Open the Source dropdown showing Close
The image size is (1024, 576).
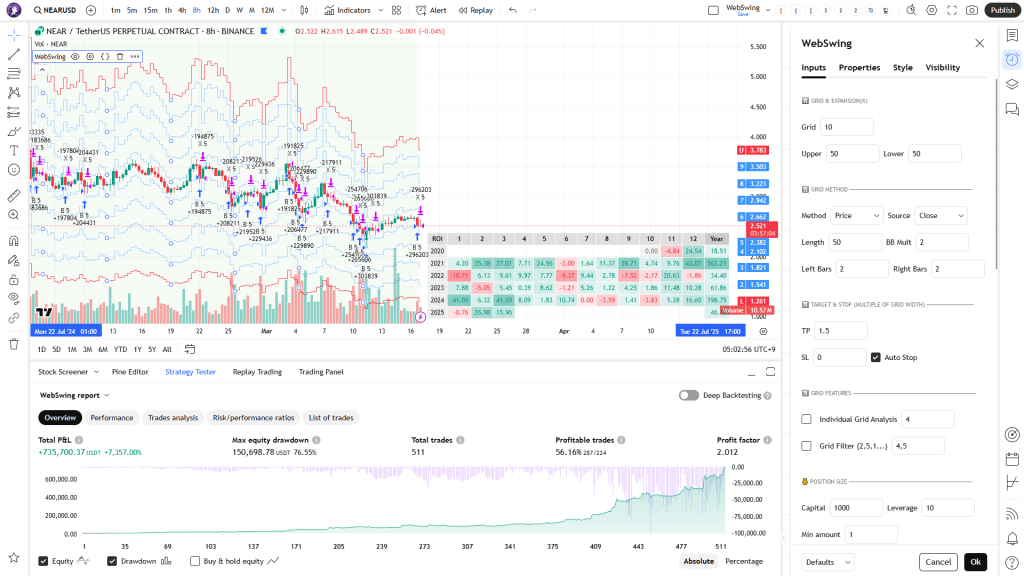[x=941, y=215]
